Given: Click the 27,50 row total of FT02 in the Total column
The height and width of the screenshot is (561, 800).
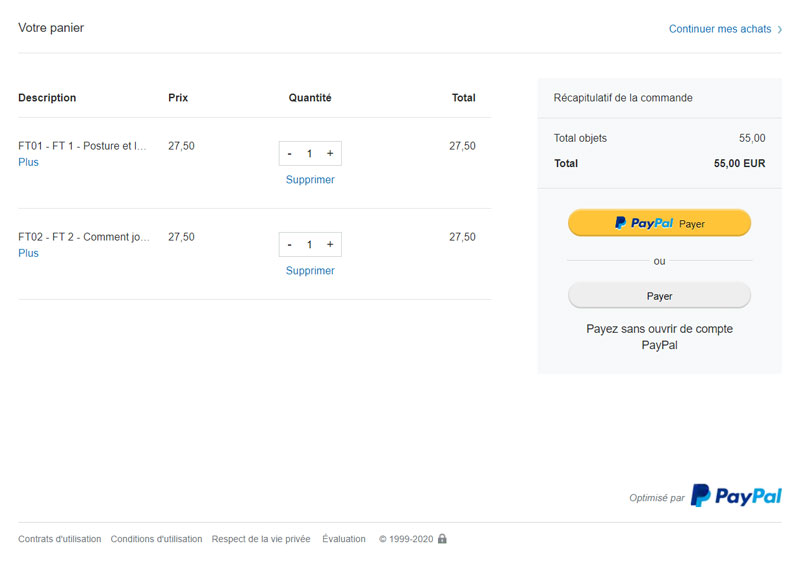Looking at the screenshot, I should tap(462, 237).
